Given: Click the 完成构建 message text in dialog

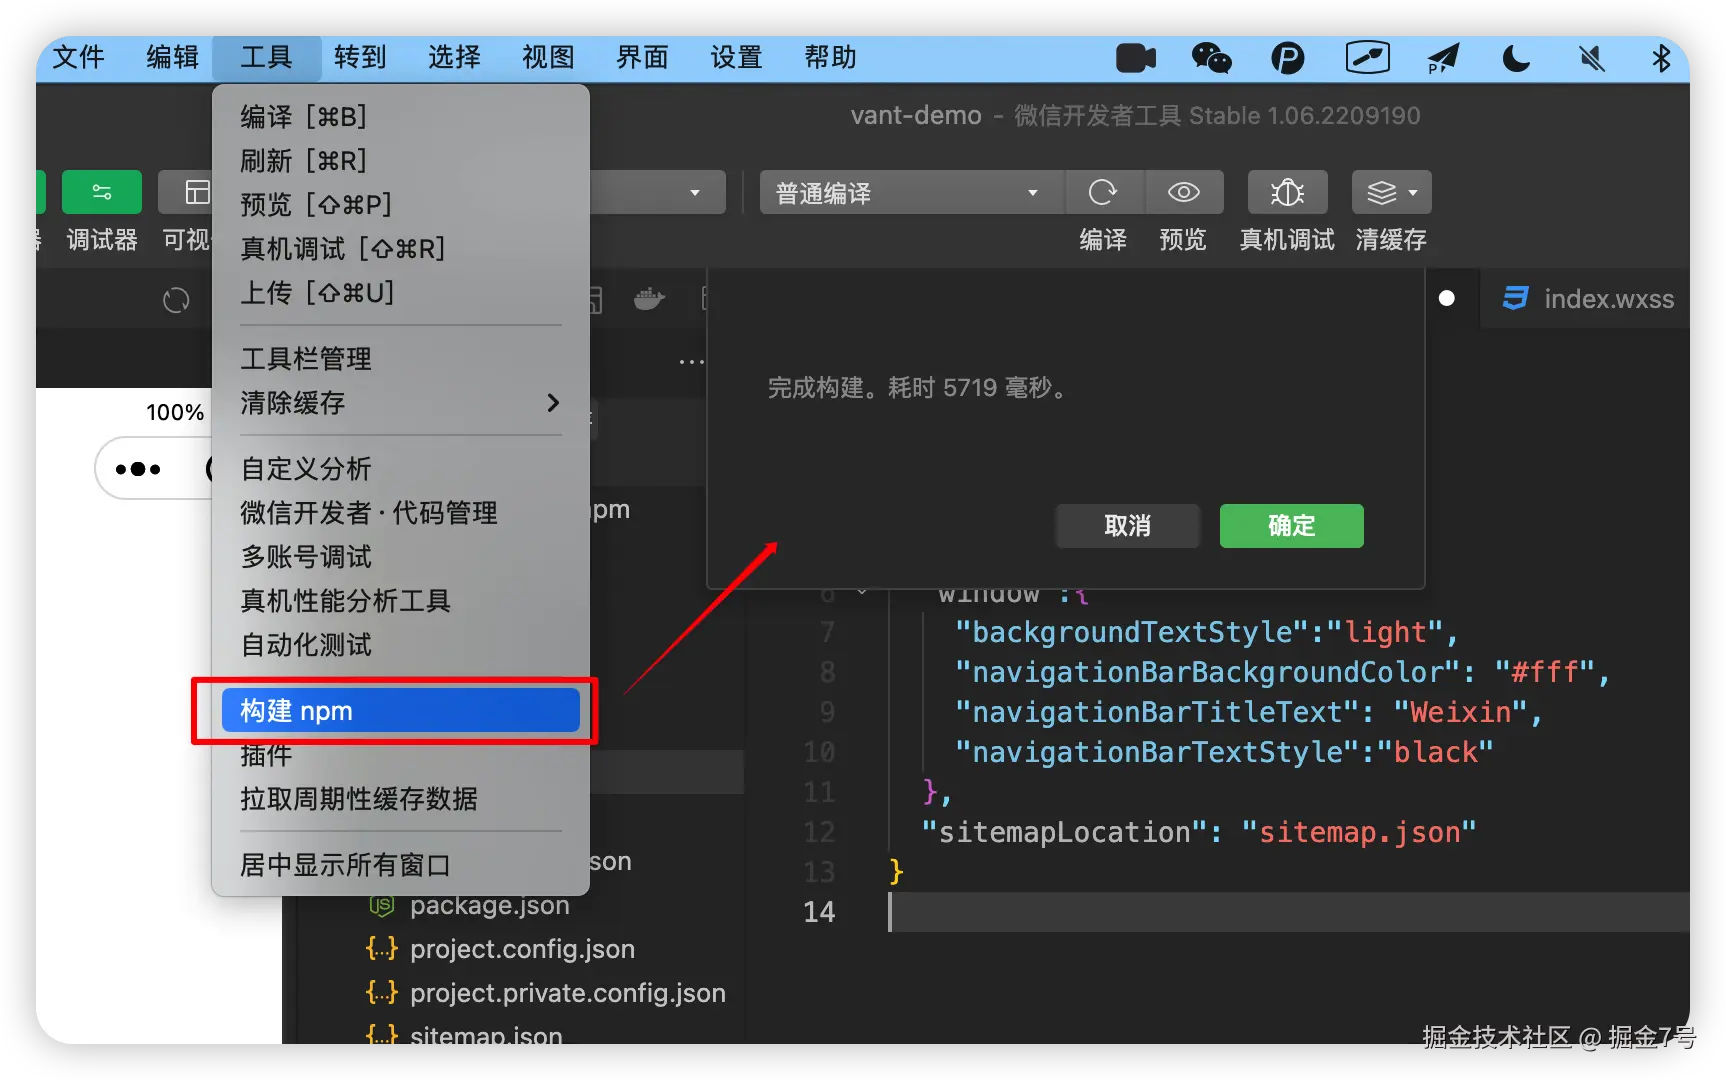Looking at the screenshot, I should [x=917, y=388].
